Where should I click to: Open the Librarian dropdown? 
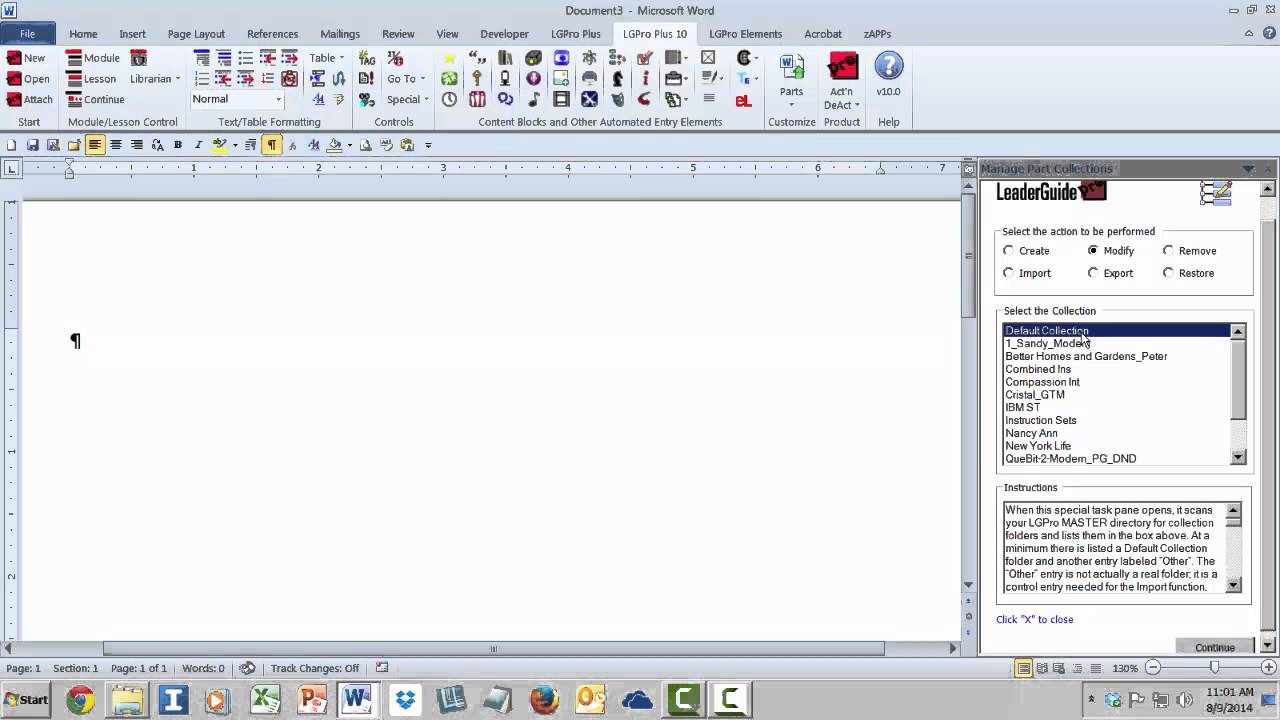pos(155,79)
